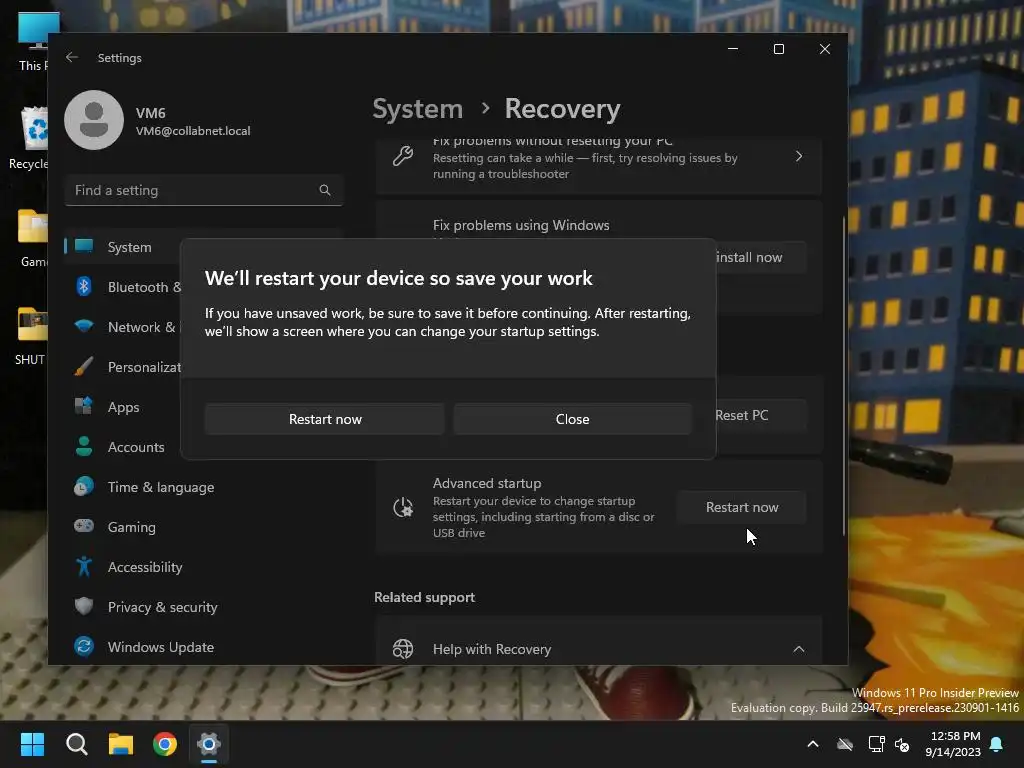Collapse the Help with Recovery section
Image resolution: width=1024 pixels, height=768 pixels.
click(x=799, y=649)
